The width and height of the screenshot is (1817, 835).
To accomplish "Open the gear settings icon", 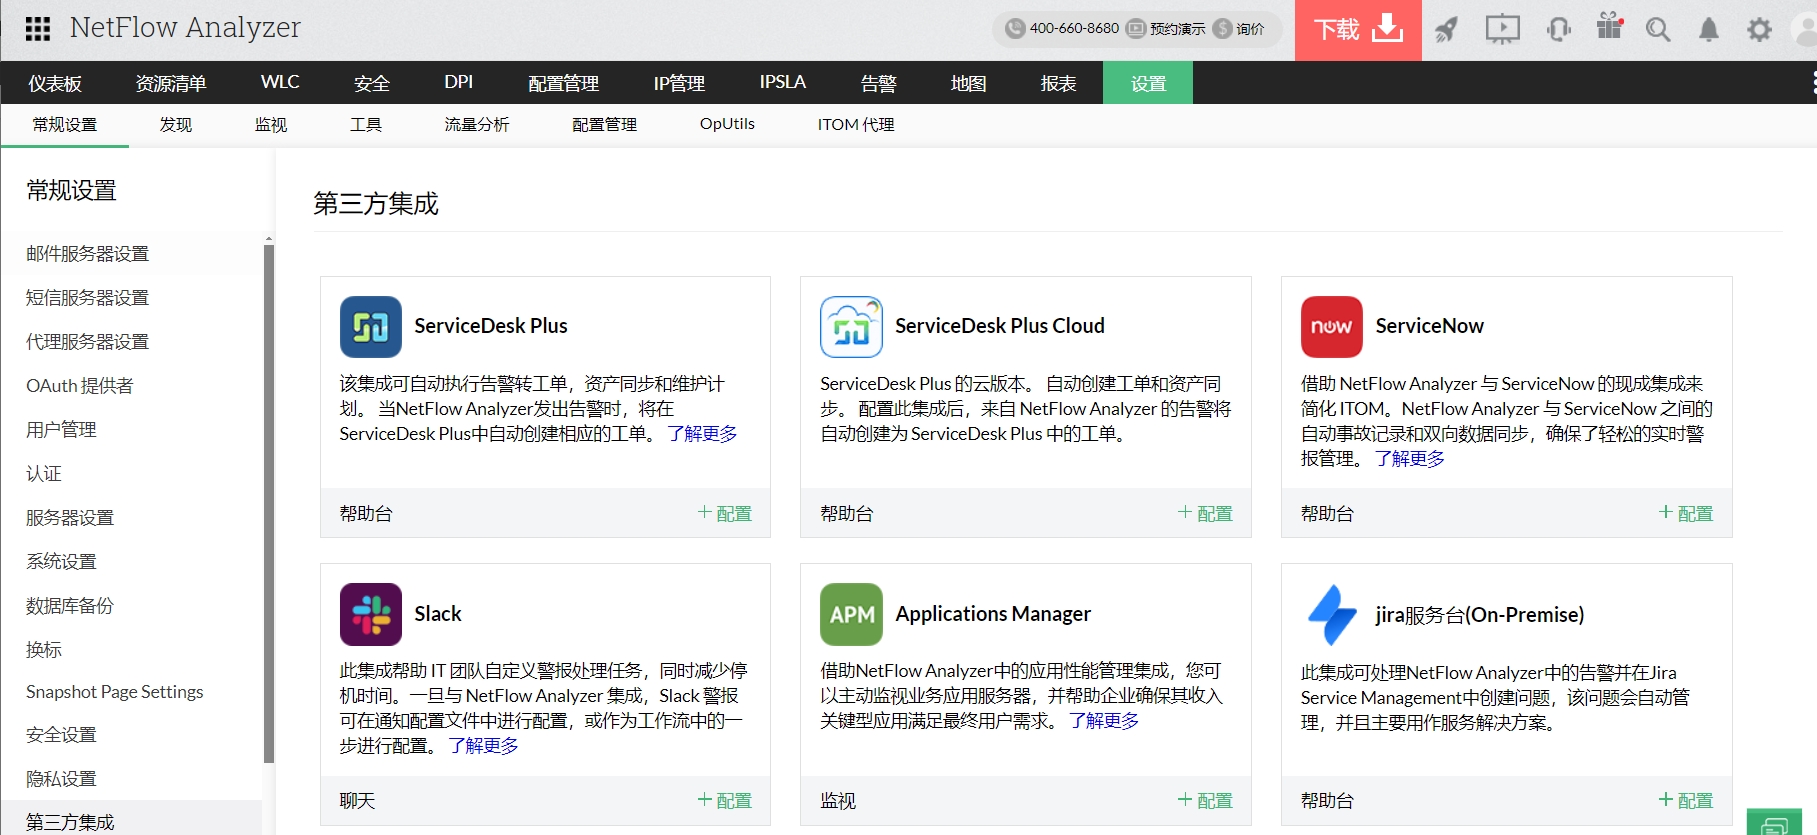I will [1759, 30].
